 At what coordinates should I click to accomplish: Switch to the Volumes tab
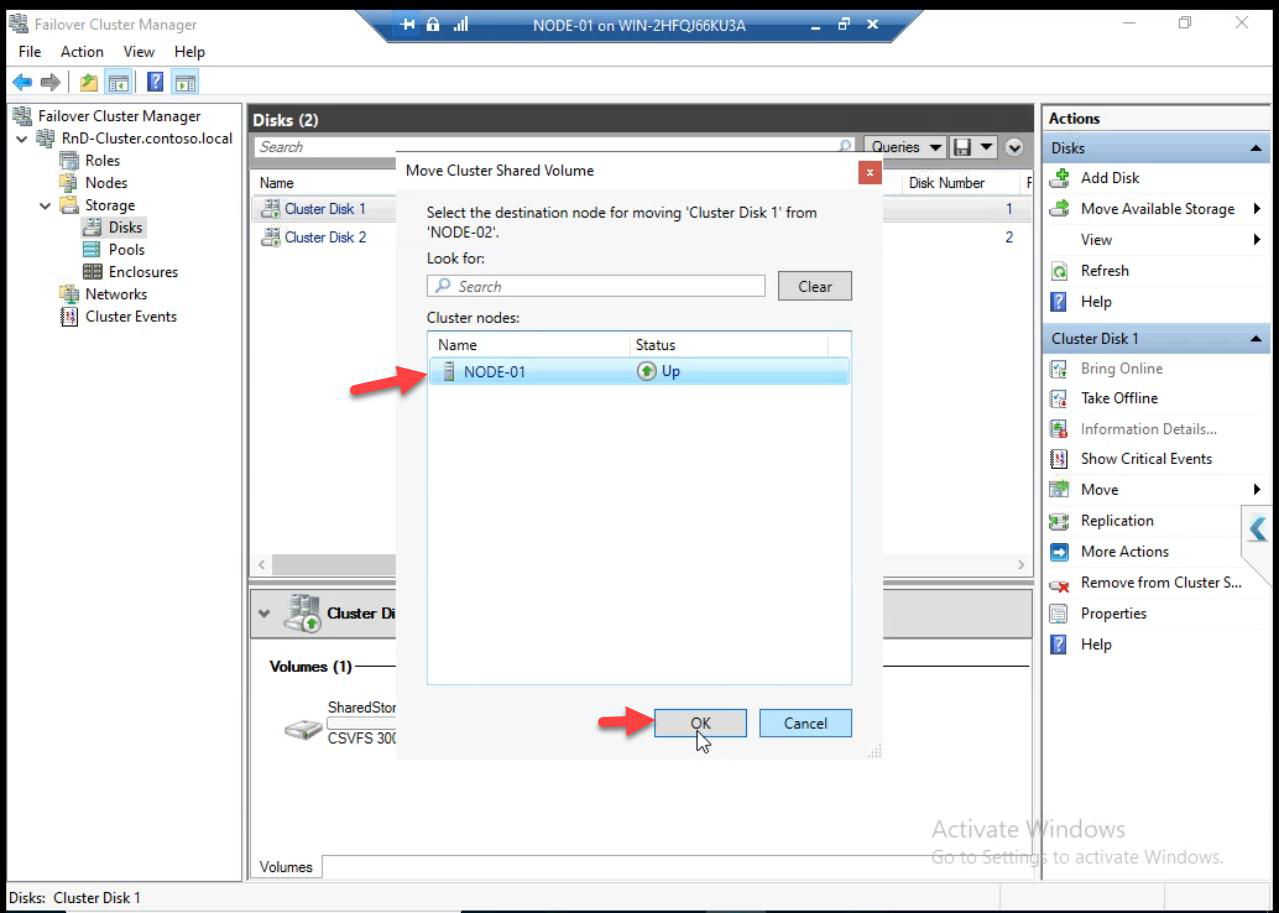pos(286,867)
